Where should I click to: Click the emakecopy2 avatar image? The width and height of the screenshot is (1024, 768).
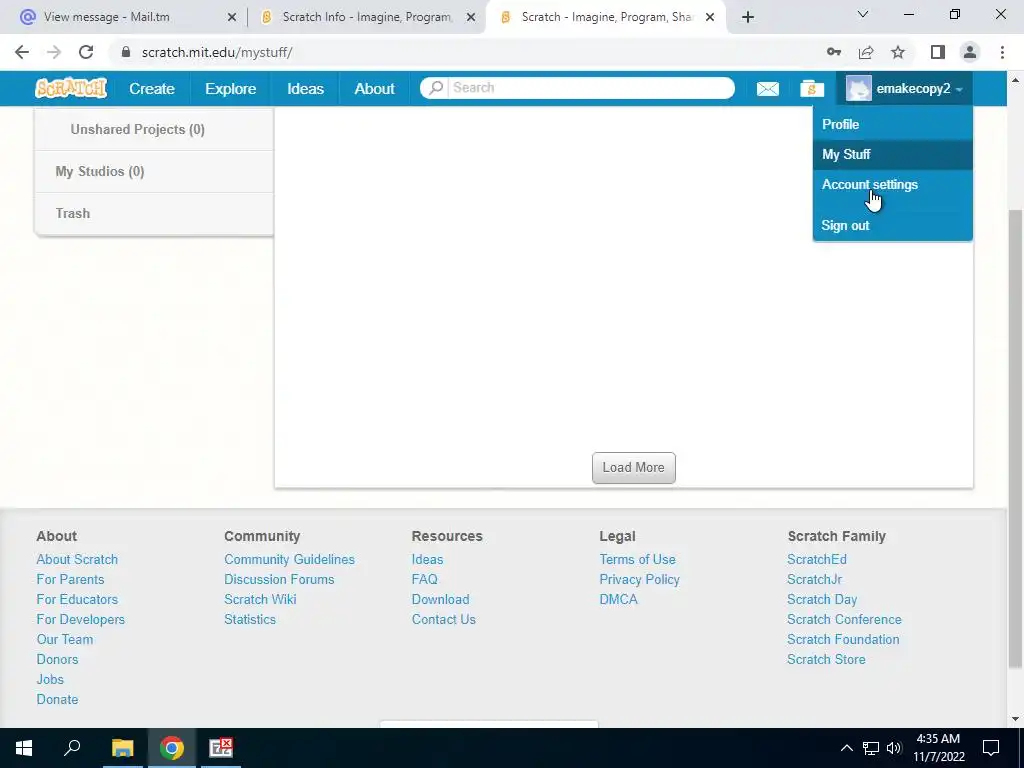coord(858,88)
